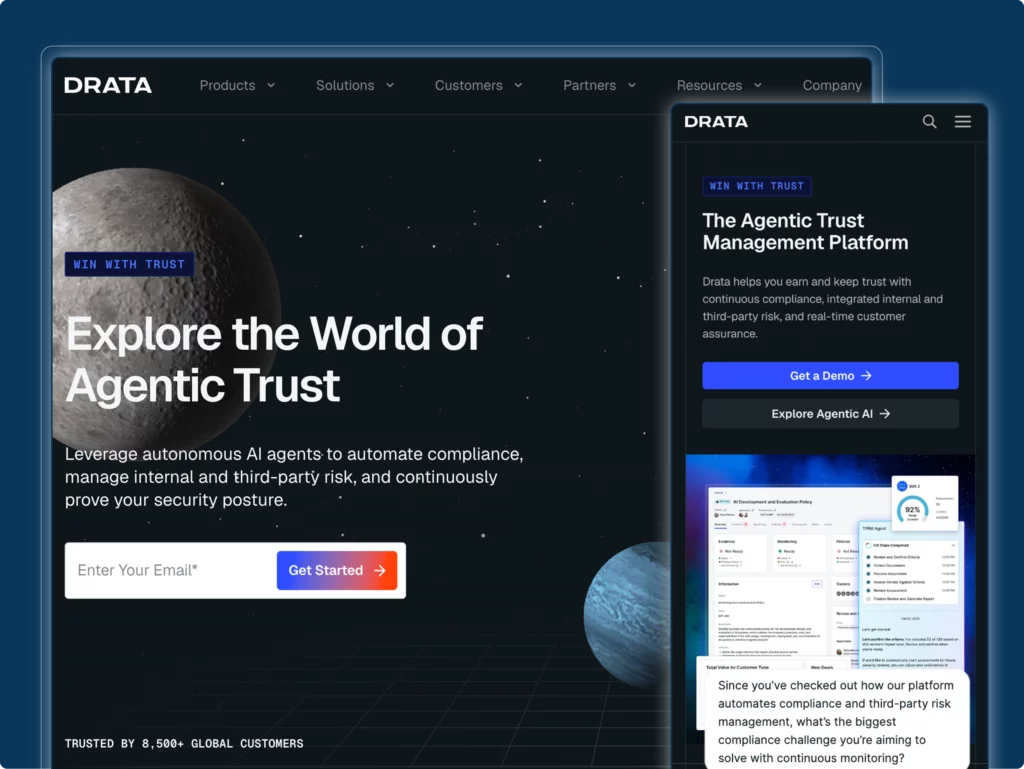
Task: Expand the Solutions dropdown chevron
Action: tap(390, 86)
